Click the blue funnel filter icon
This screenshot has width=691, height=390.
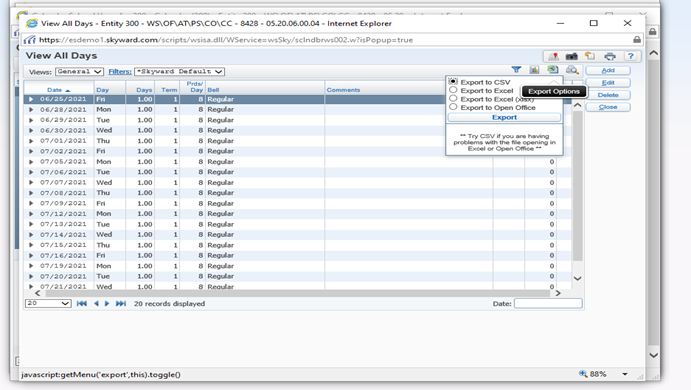pyautogui.click(x=516, y=70)
